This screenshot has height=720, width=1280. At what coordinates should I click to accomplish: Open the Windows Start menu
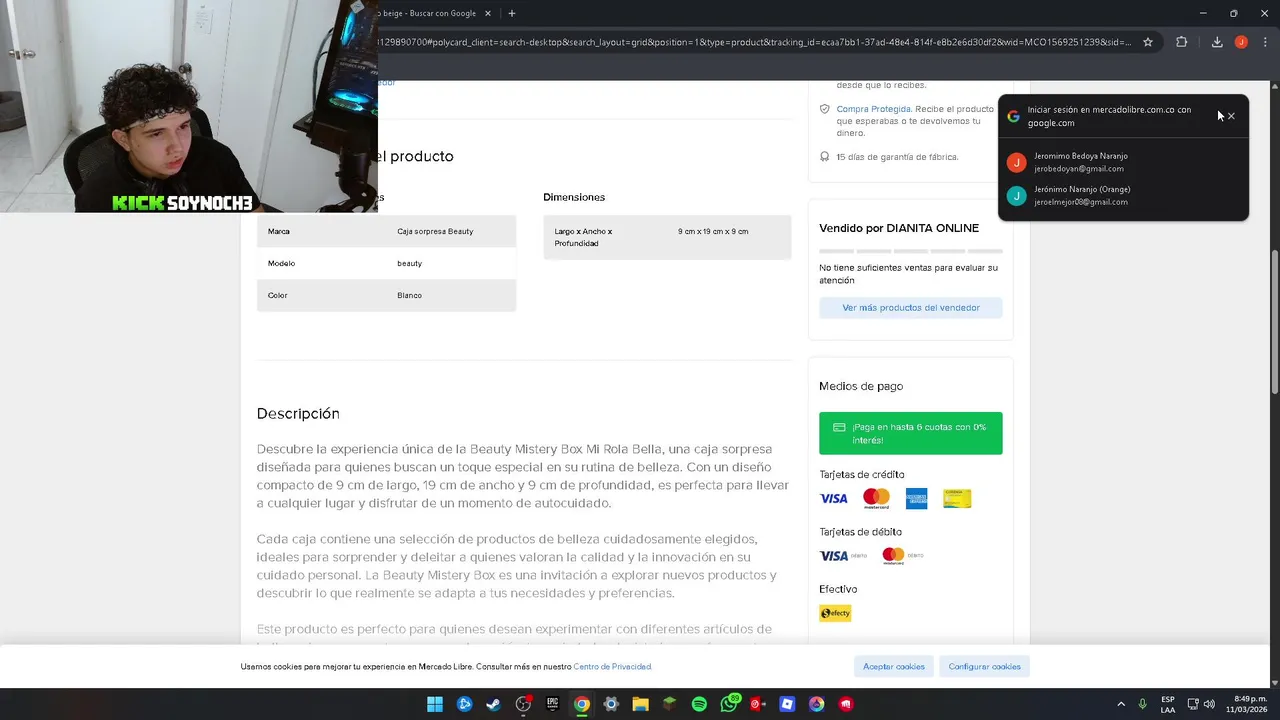pos(435,704)
